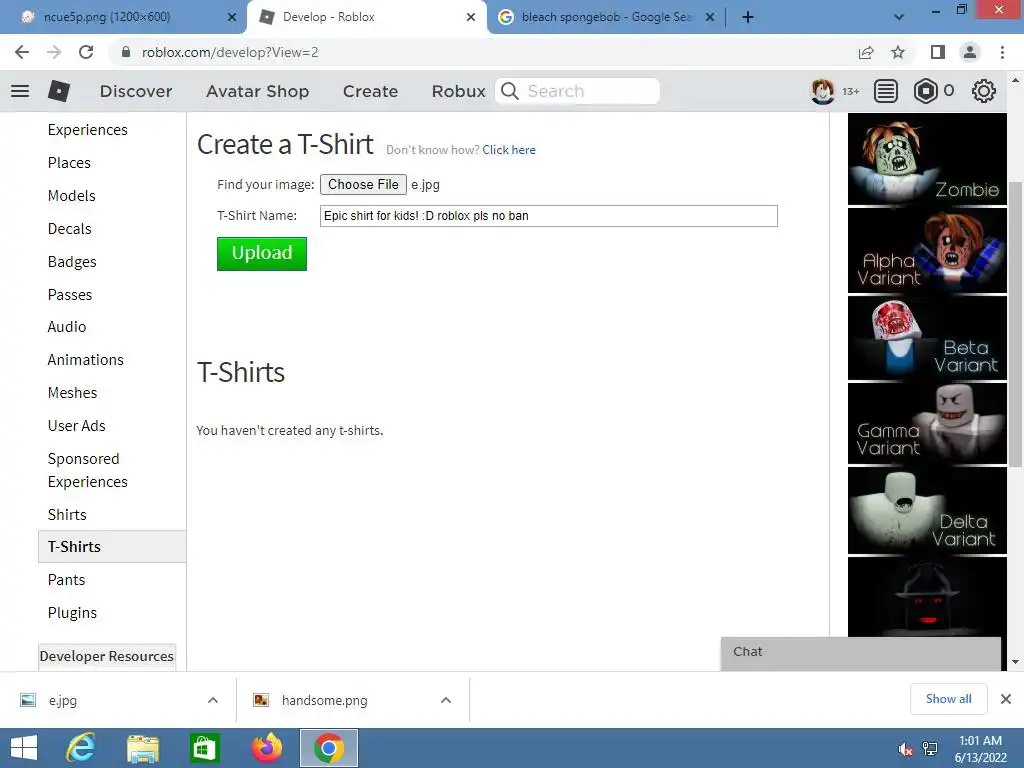Go back to previous page
The image size is (1024, 768).
click(x=22, y=52)
